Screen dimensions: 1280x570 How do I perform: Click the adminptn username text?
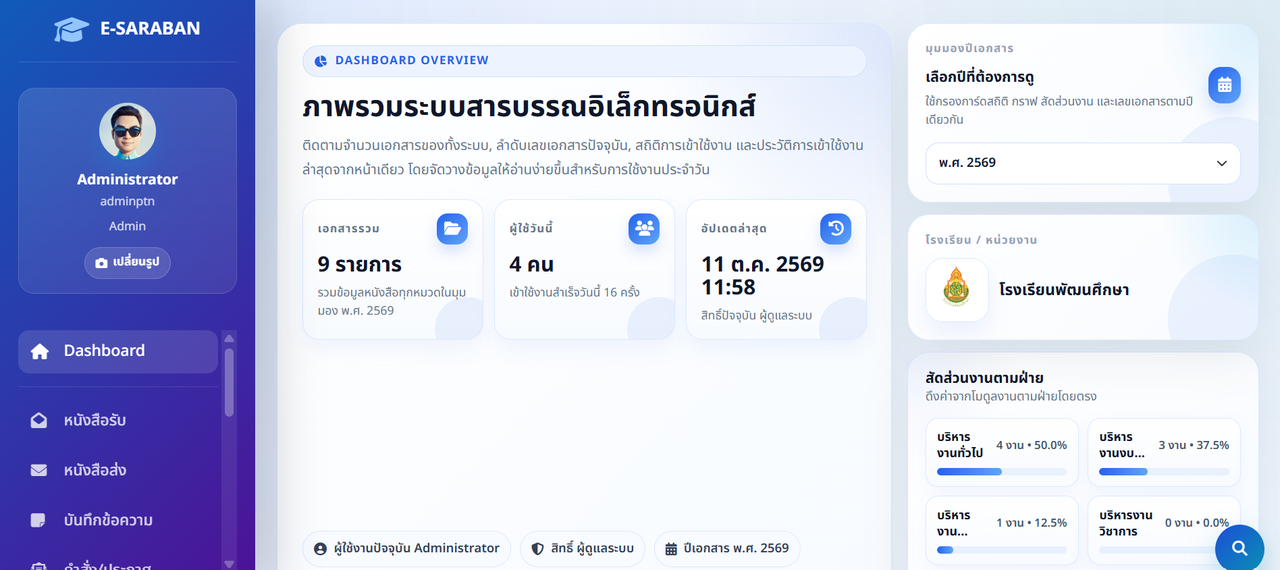click(127, 203)
